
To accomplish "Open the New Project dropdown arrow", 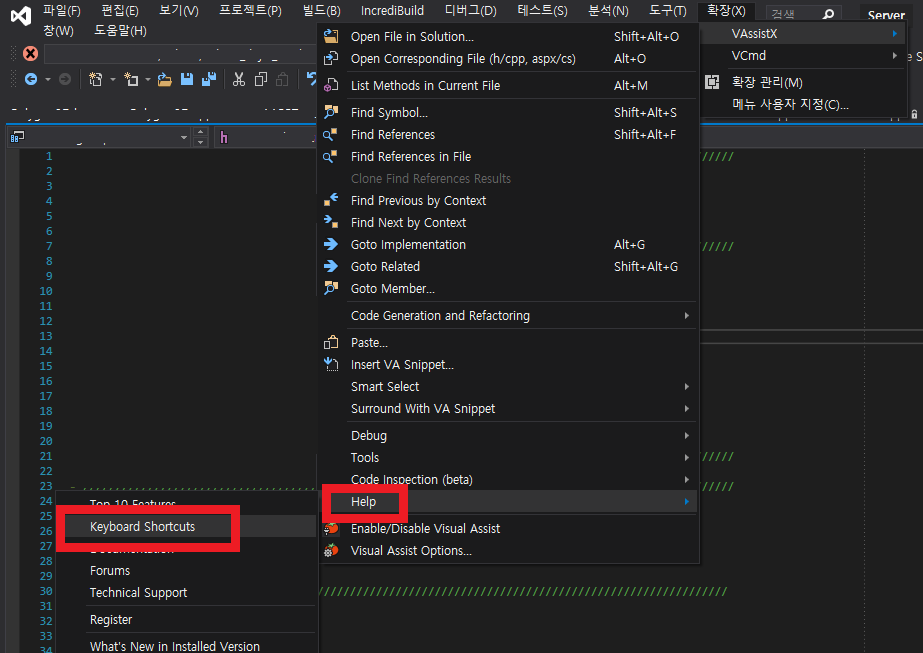I will pyautogui.click(x=112, y=79).
